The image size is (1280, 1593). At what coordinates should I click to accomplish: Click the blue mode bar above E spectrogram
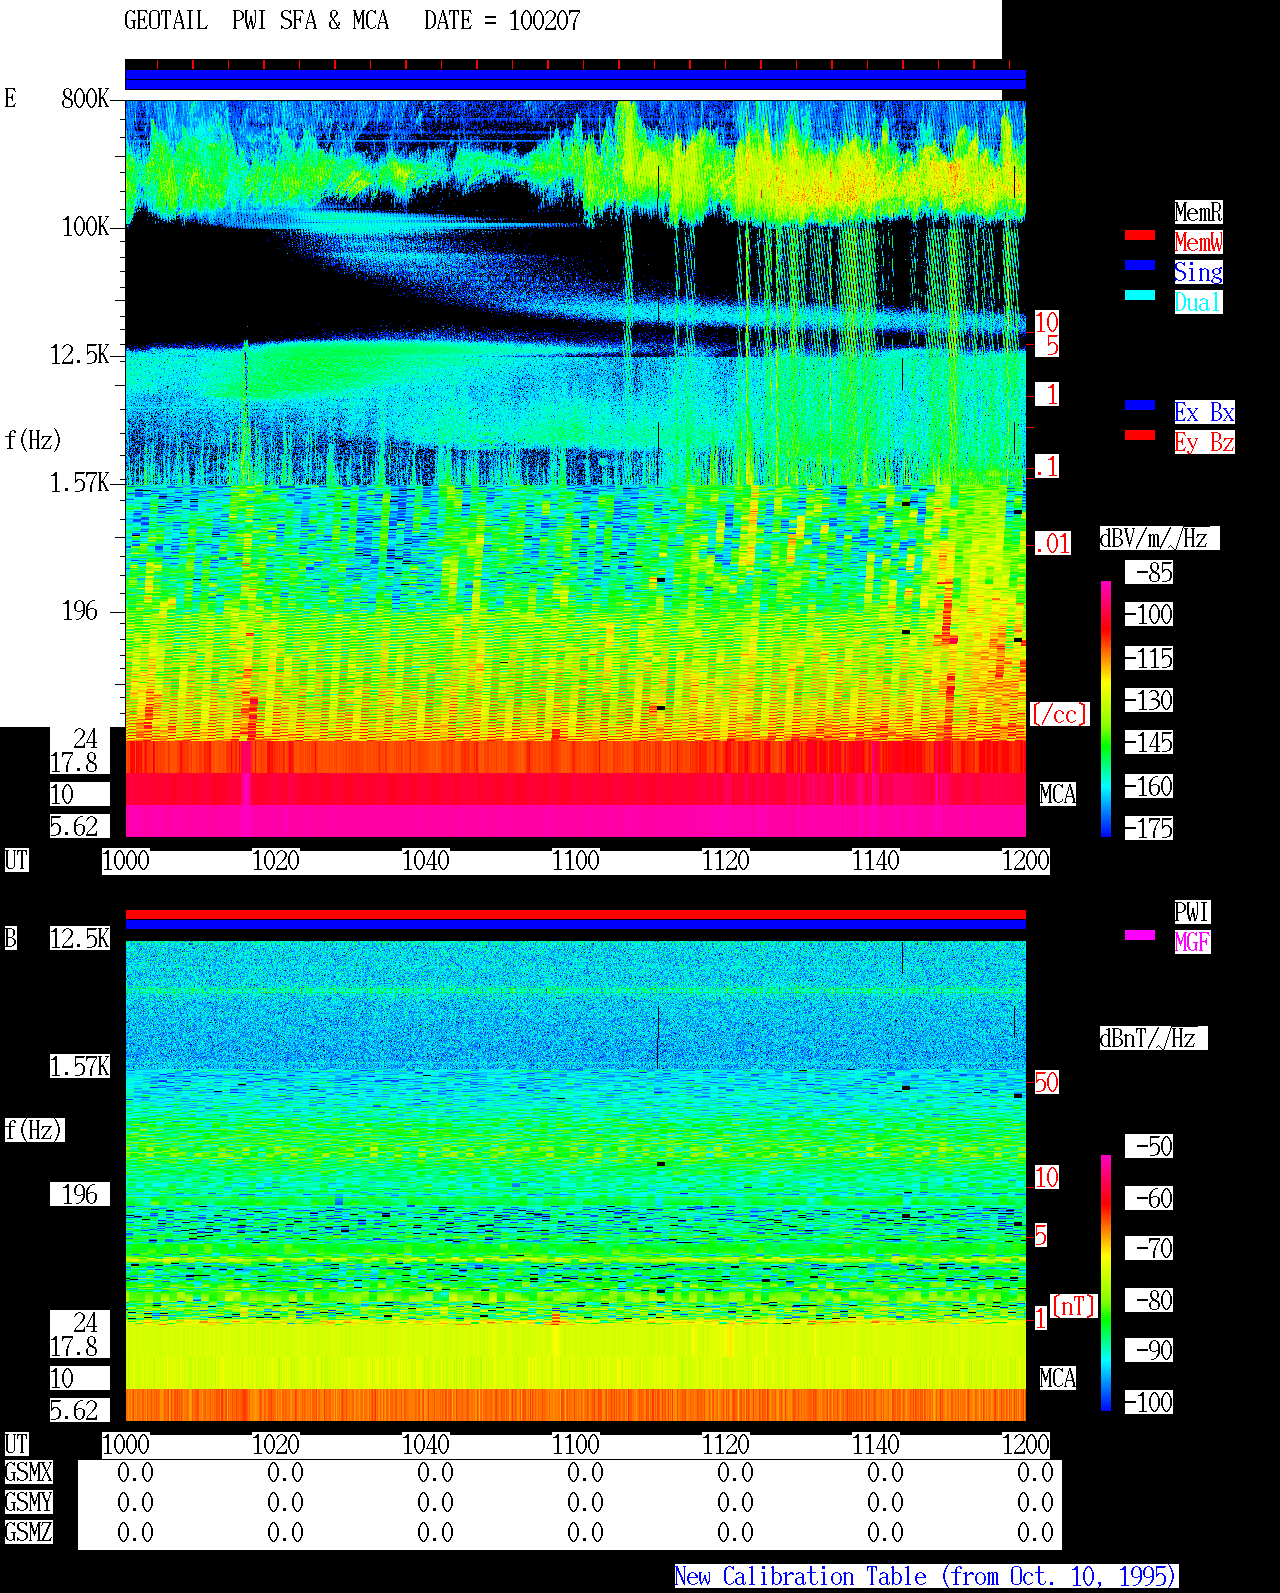(575, 79)
